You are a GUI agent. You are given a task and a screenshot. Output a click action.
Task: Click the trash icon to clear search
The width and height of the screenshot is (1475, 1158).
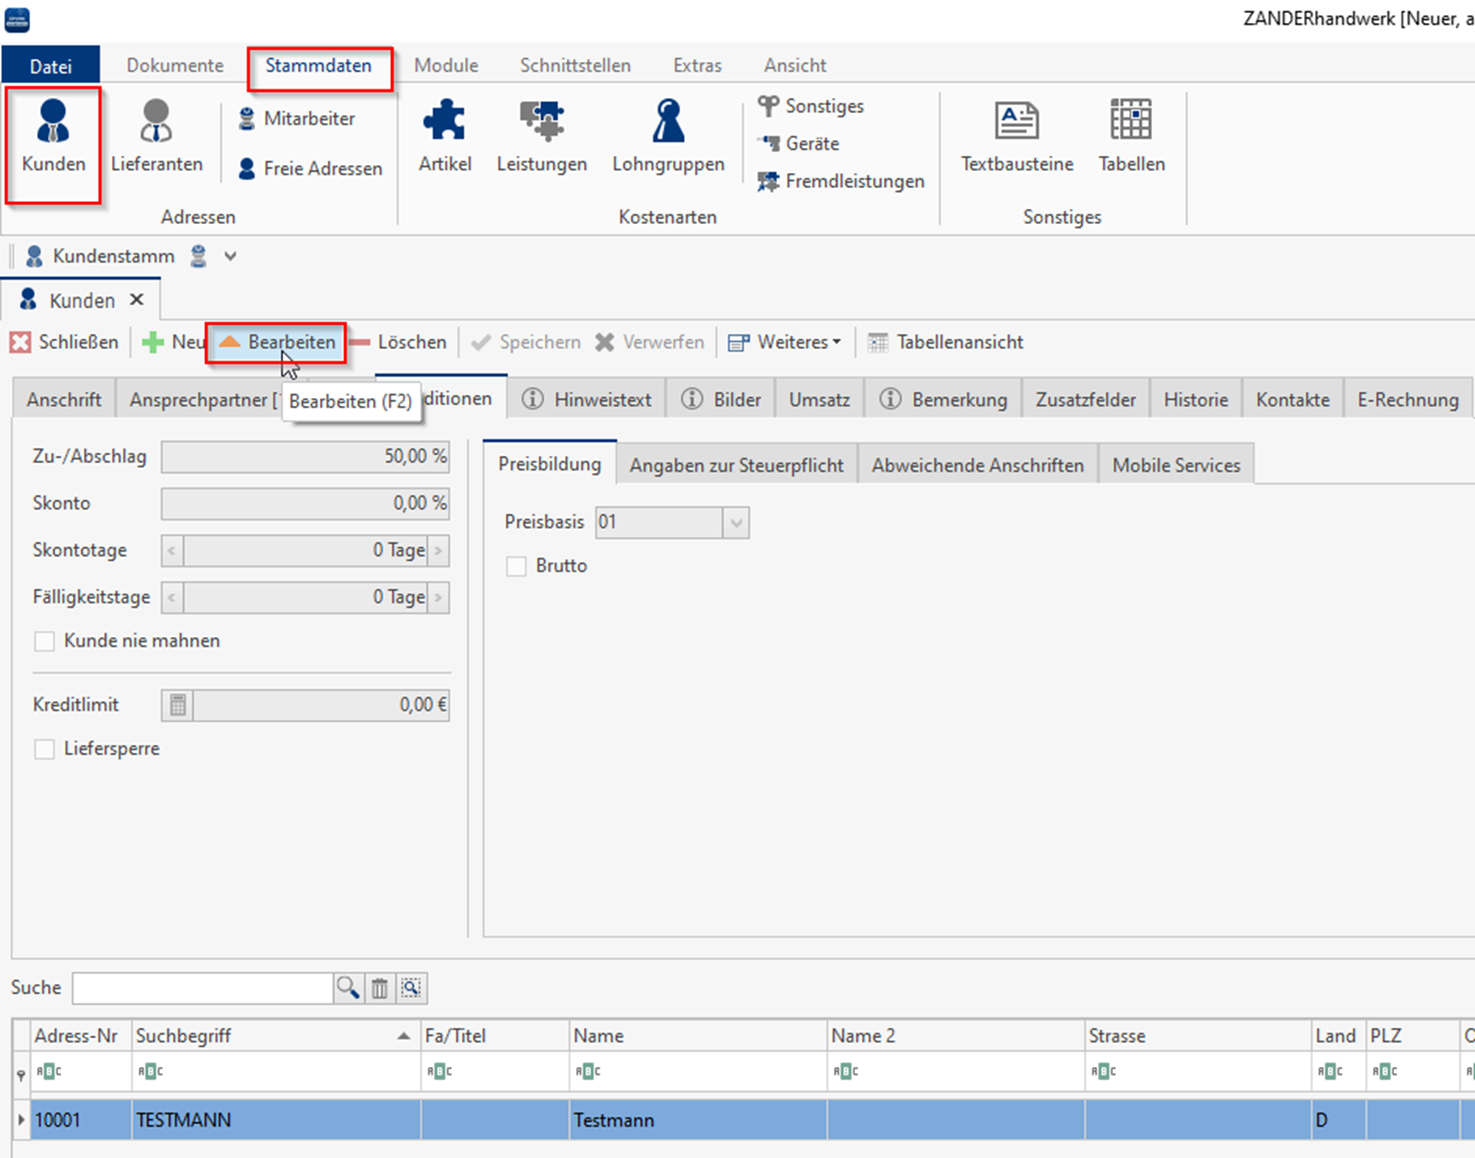380,988
